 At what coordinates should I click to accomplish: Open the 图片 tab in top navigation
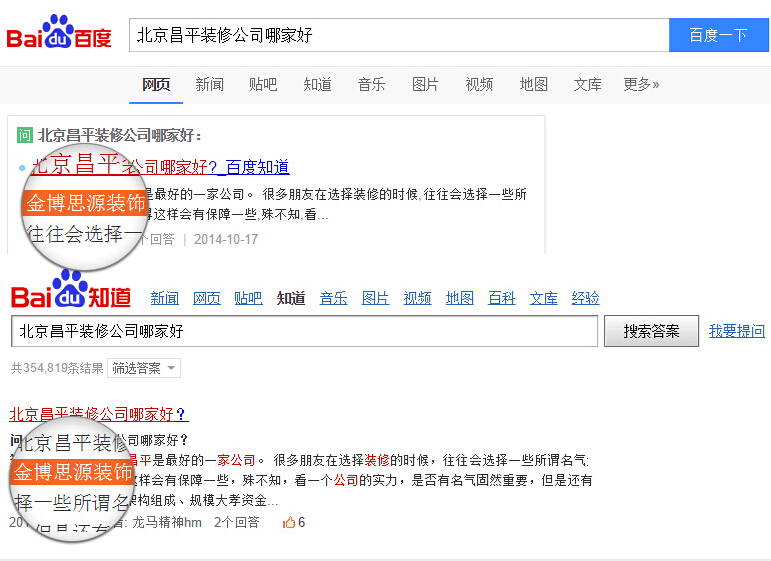425,85
